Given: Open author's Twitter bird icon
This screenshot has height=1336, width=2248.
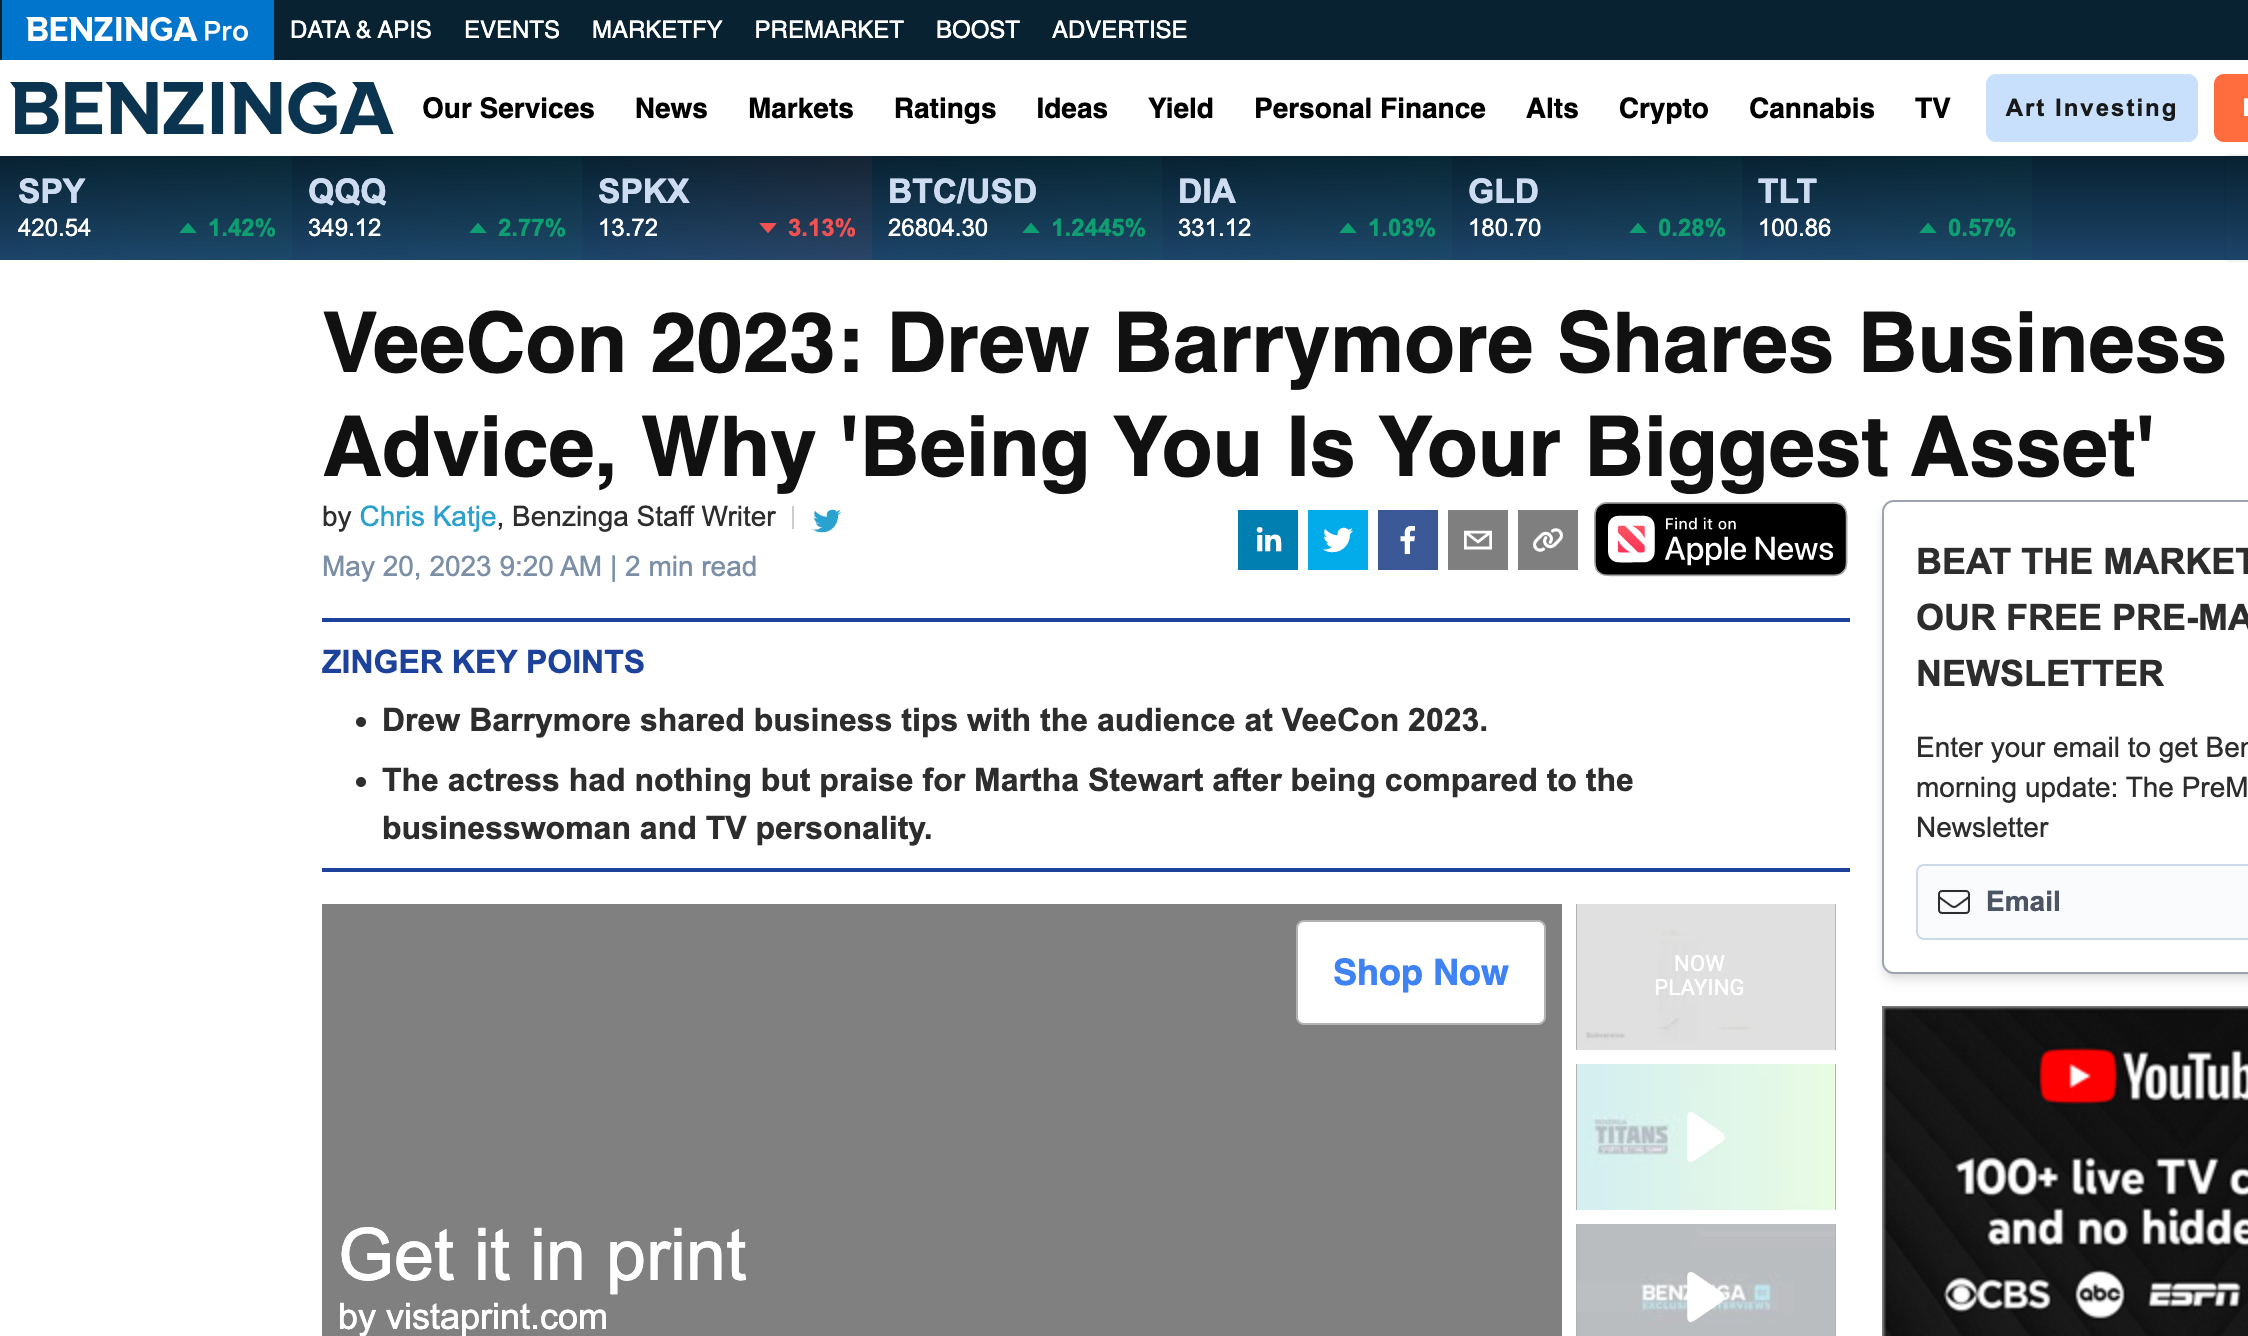Looking at the screenshot, I should pyautogui.click(x=826, y=520).
